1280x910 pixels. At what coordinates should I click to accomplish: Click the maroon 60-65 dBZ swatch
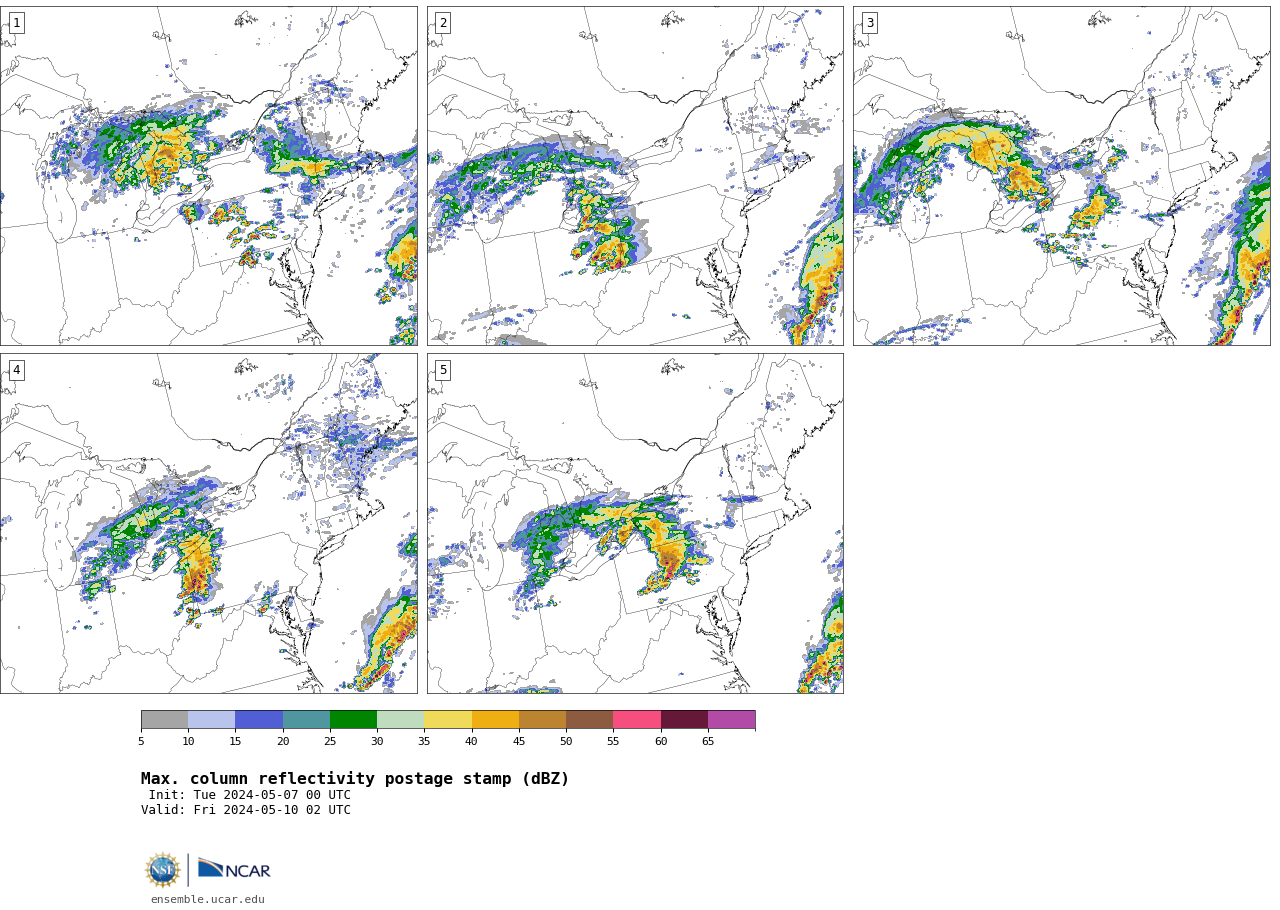pos(684,720)
